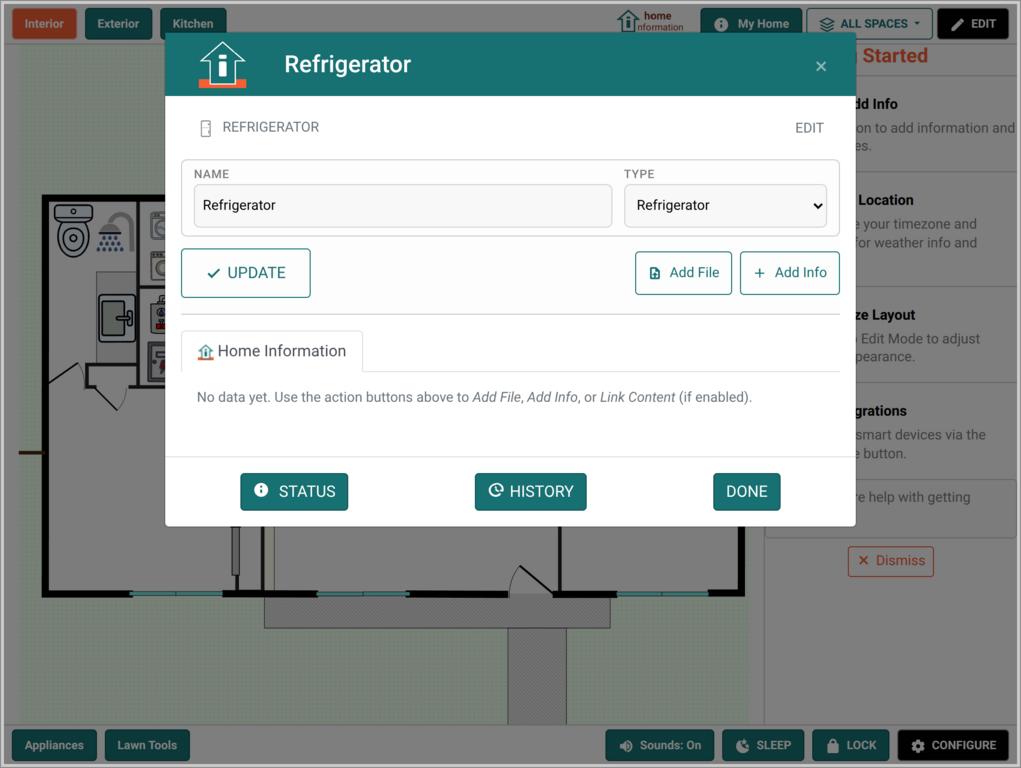Switch to the Exterior tab
Image resolution: width=1021 pixels, height=768 pixels.
coord(118,24)
